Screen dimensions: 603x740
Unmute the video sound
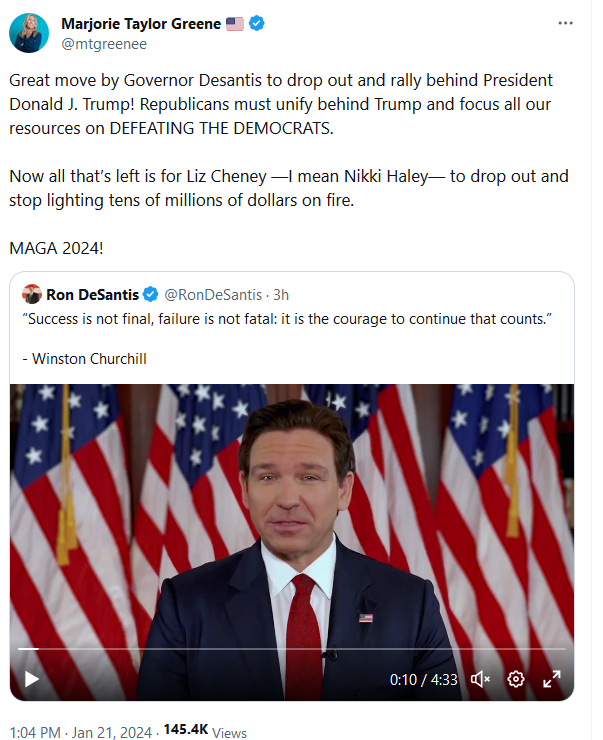click(480, 679)
